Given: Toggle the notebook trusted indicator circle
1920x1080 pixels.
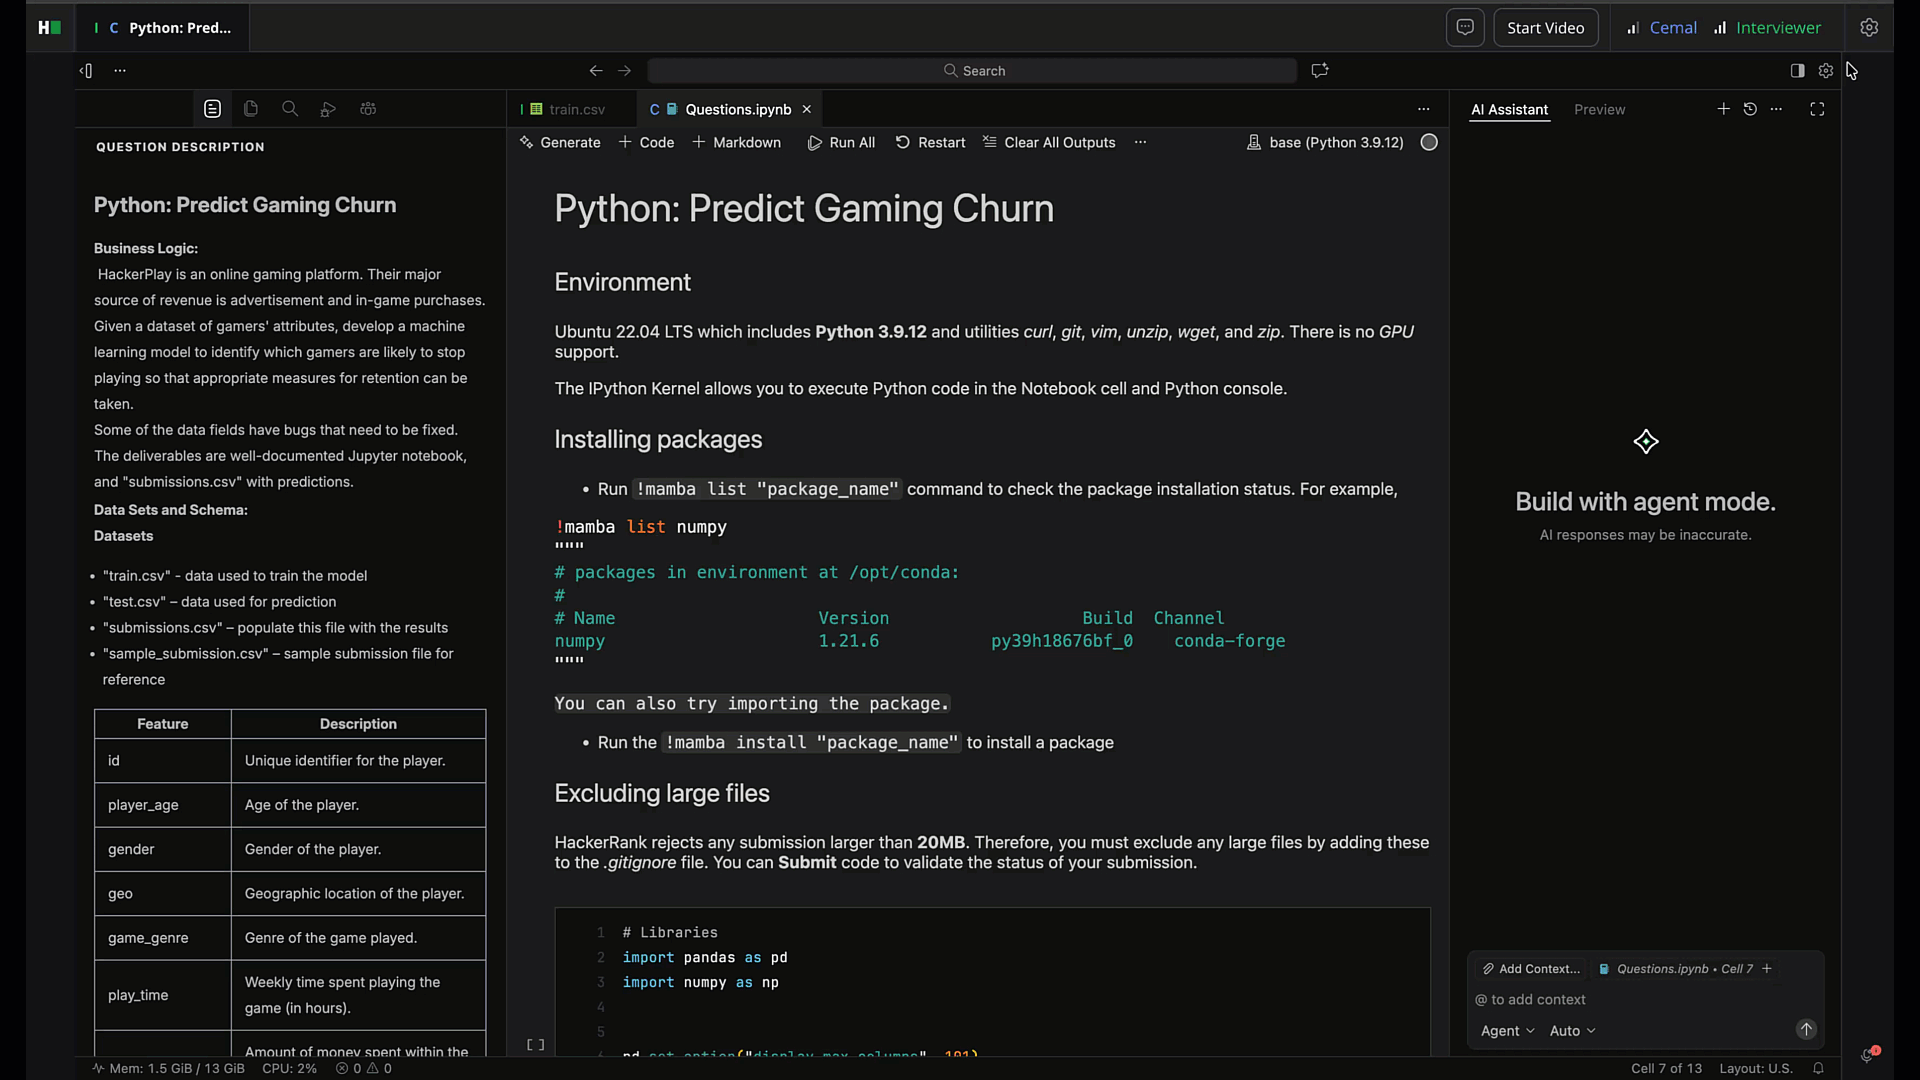Looking at the screenshot, I should point(1428,142).
